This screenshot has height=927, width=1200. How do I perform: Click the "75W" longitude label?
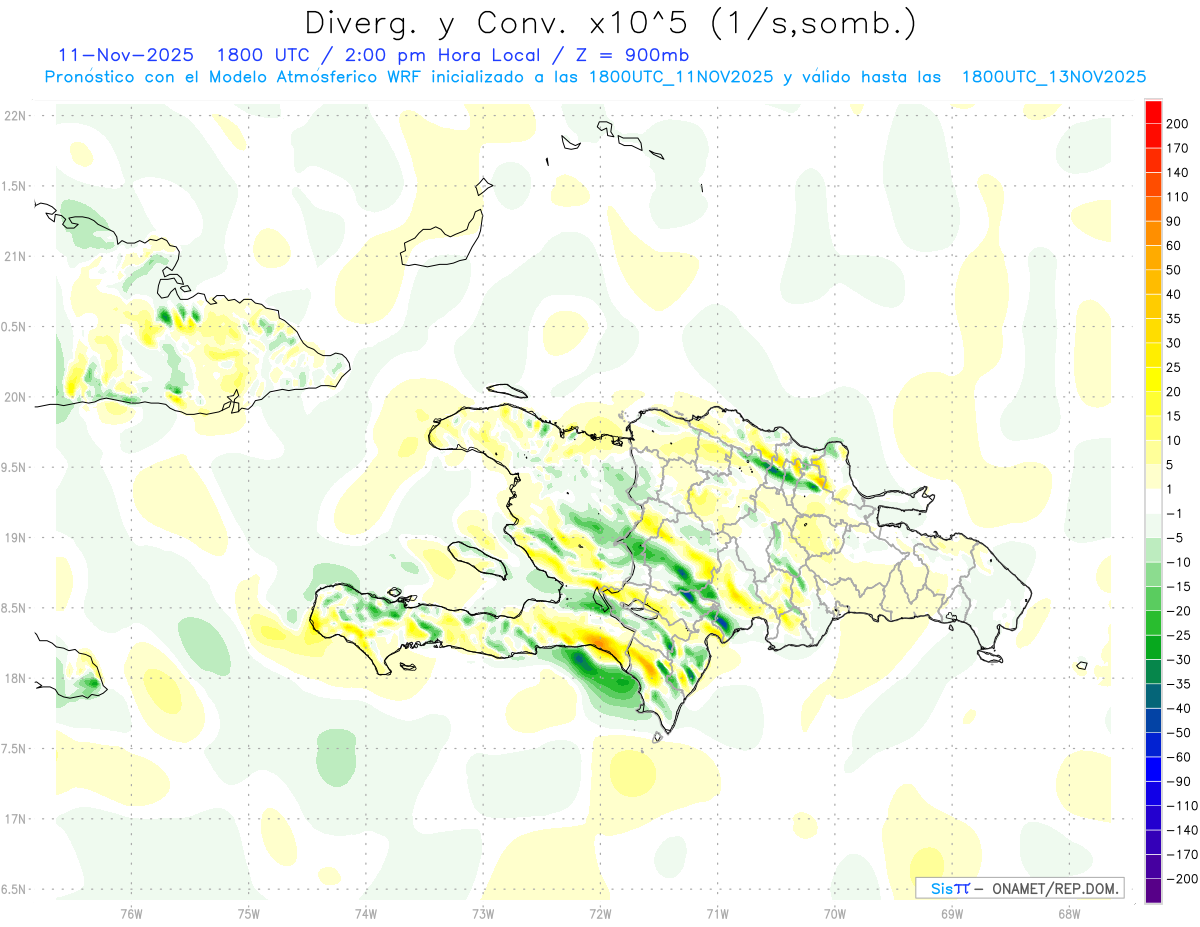pos(248,913)
